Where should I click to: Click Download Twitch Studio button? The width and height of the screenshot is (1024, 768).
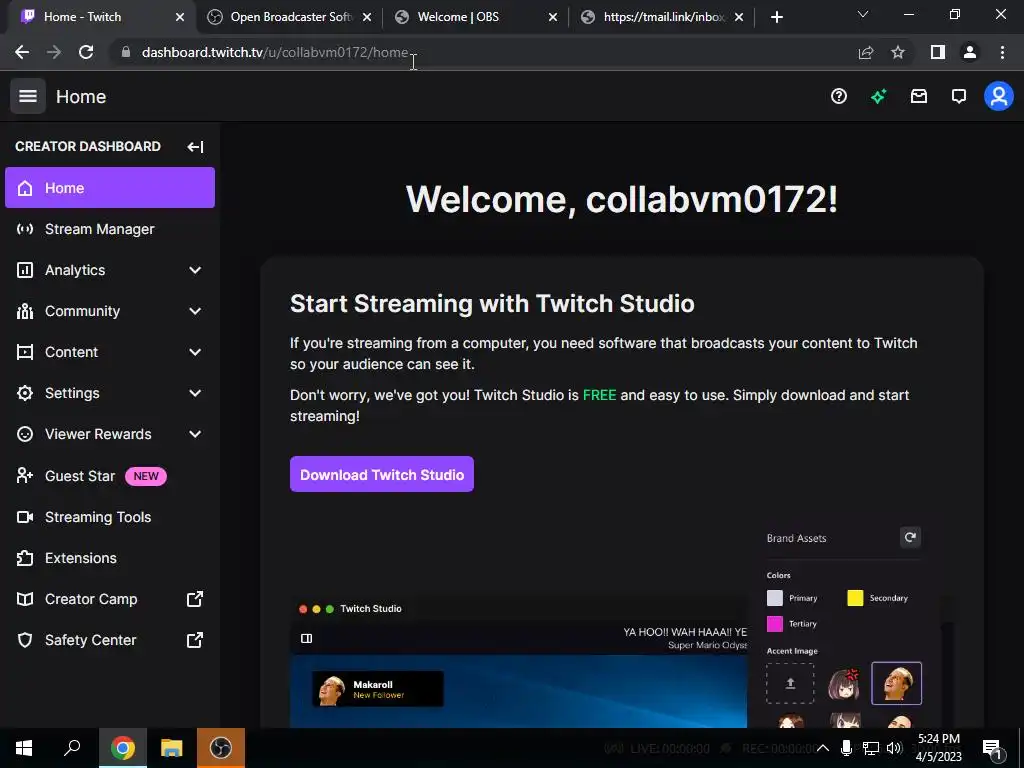click(x=381, y=474)
